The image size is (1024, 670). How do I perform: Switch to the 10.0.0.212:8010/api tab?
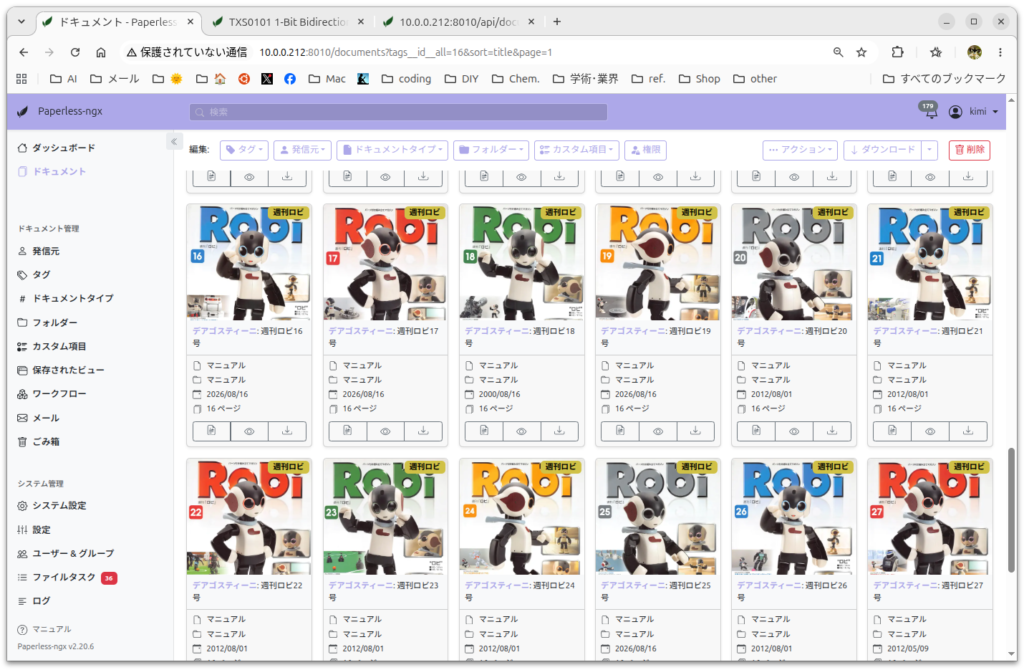coord(458,22)
